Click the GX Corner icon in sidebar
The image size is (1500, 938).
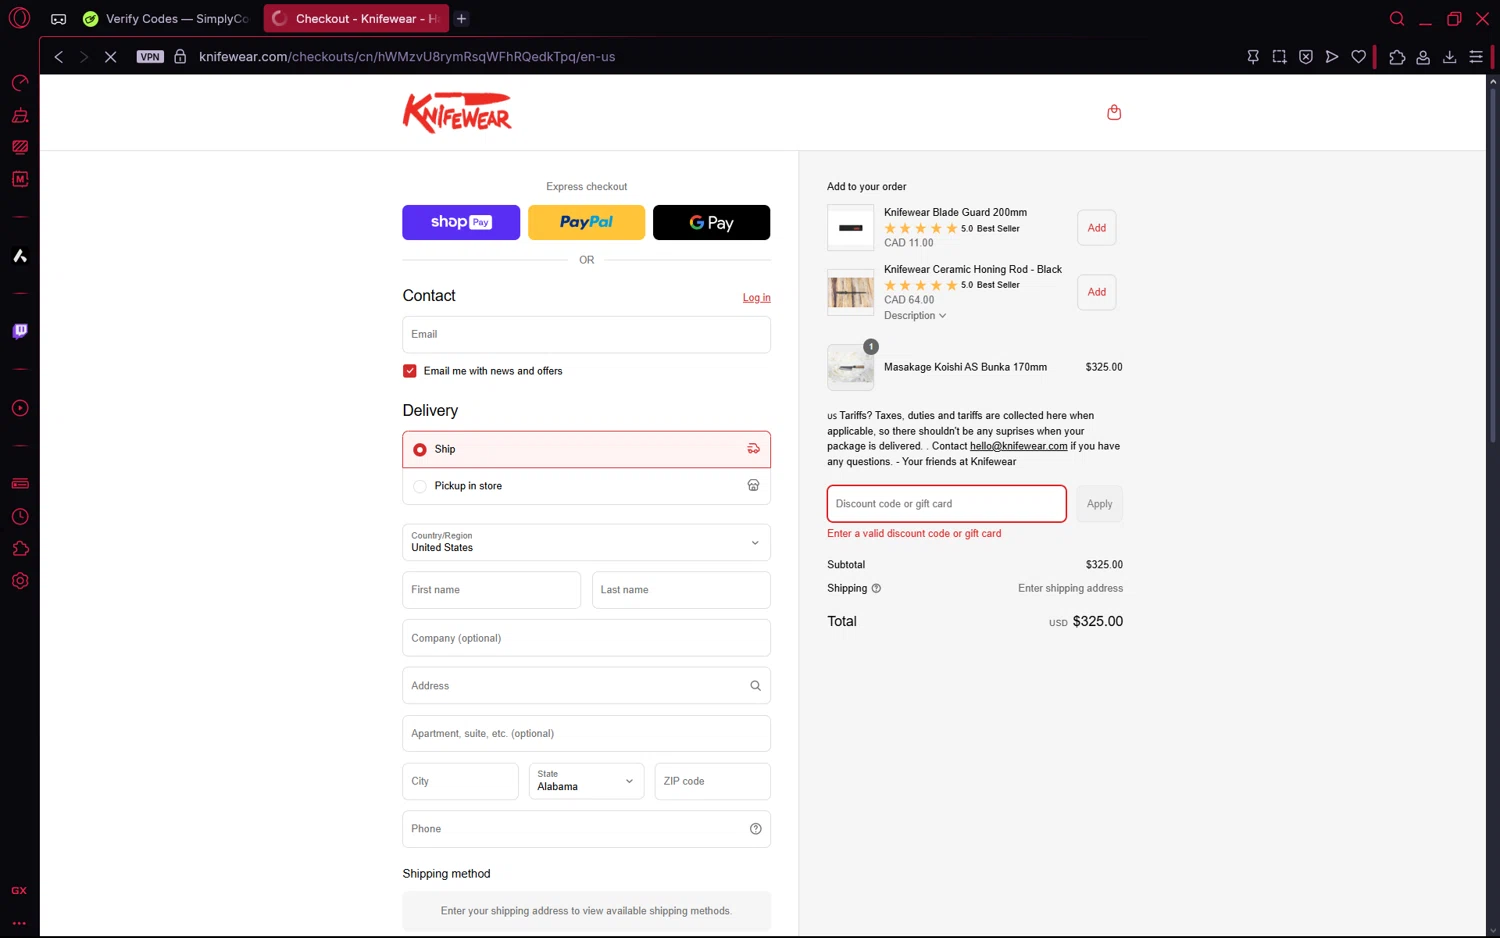(x=19, y=890)
